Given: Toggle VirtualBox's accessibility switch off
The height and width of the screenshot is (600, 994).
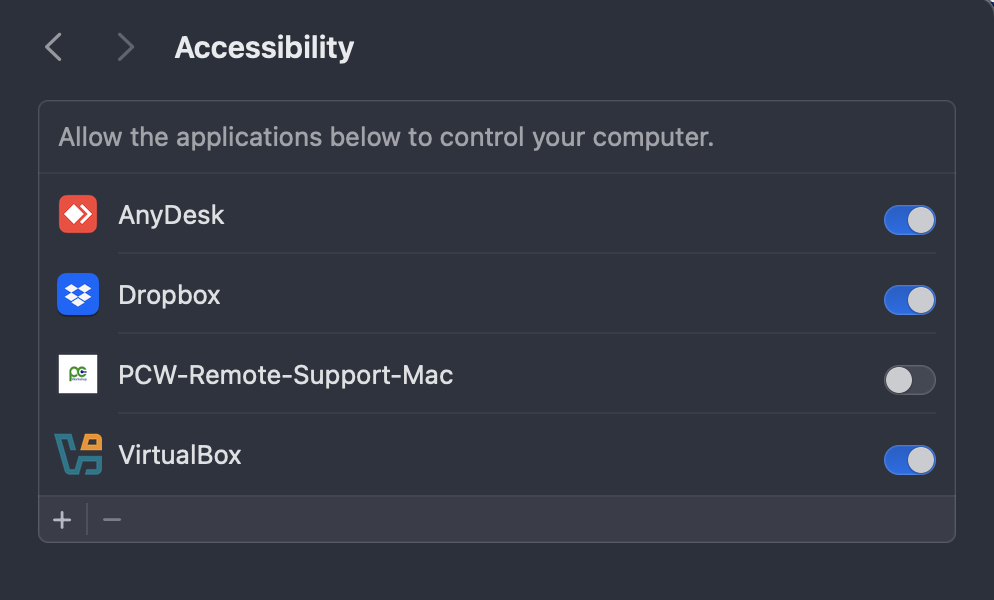Looking at the screenshot, I should [x=909, y=459].
